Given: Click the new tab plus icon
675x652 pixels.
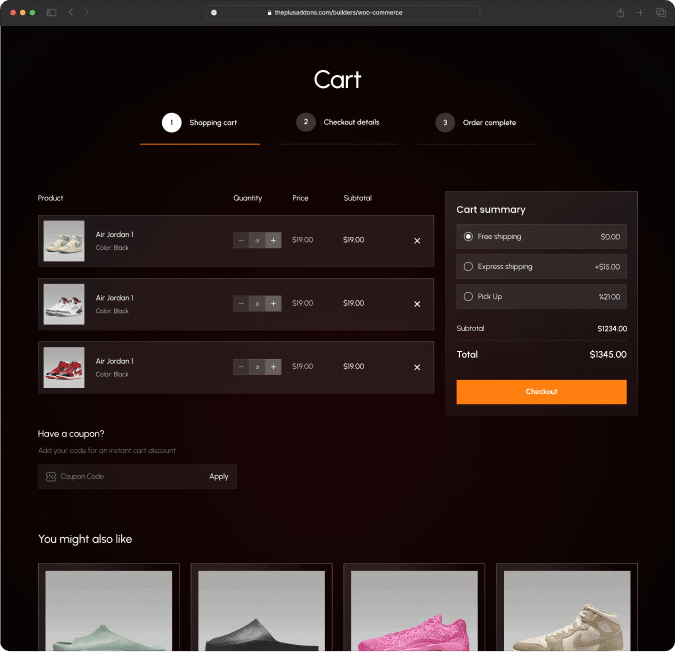Looking at the screenshot, I should tap(640, 12).
